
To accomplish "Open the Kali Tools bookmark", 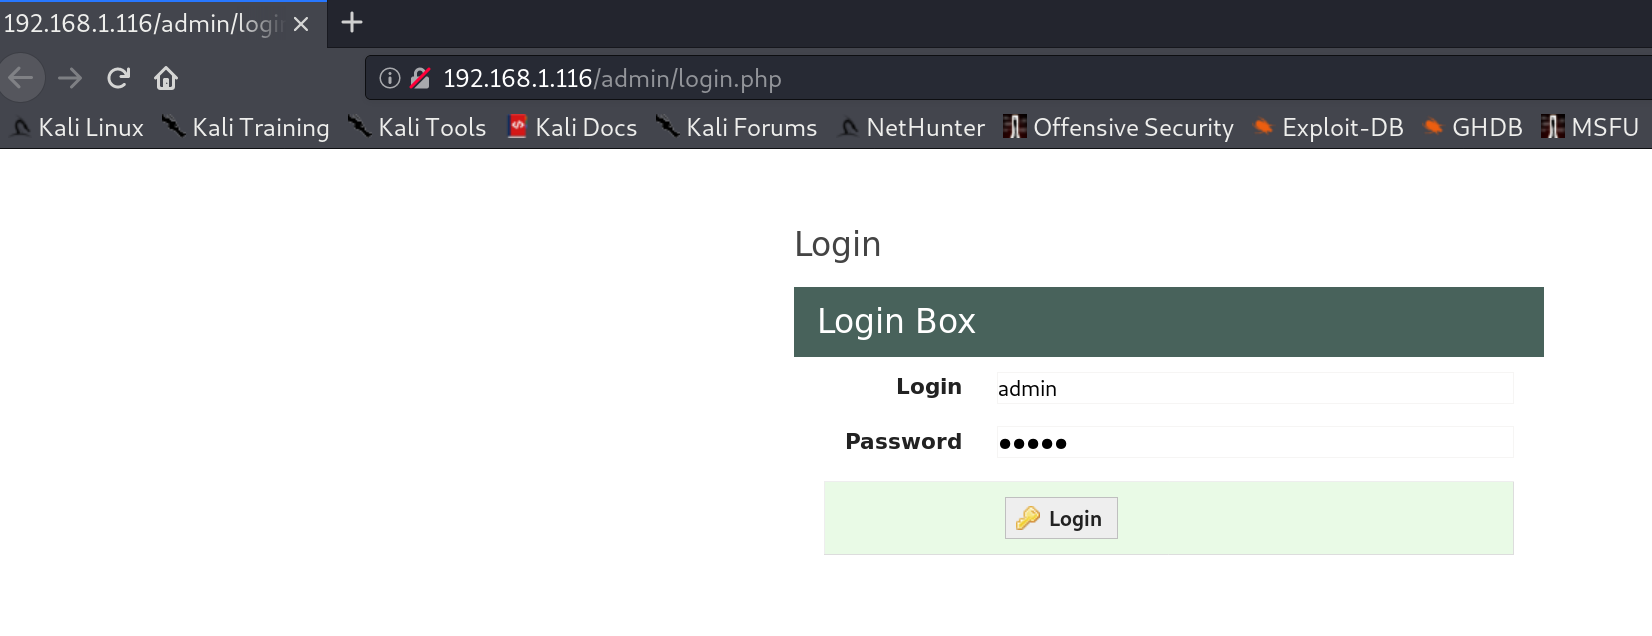I will (x=418, y=128).
